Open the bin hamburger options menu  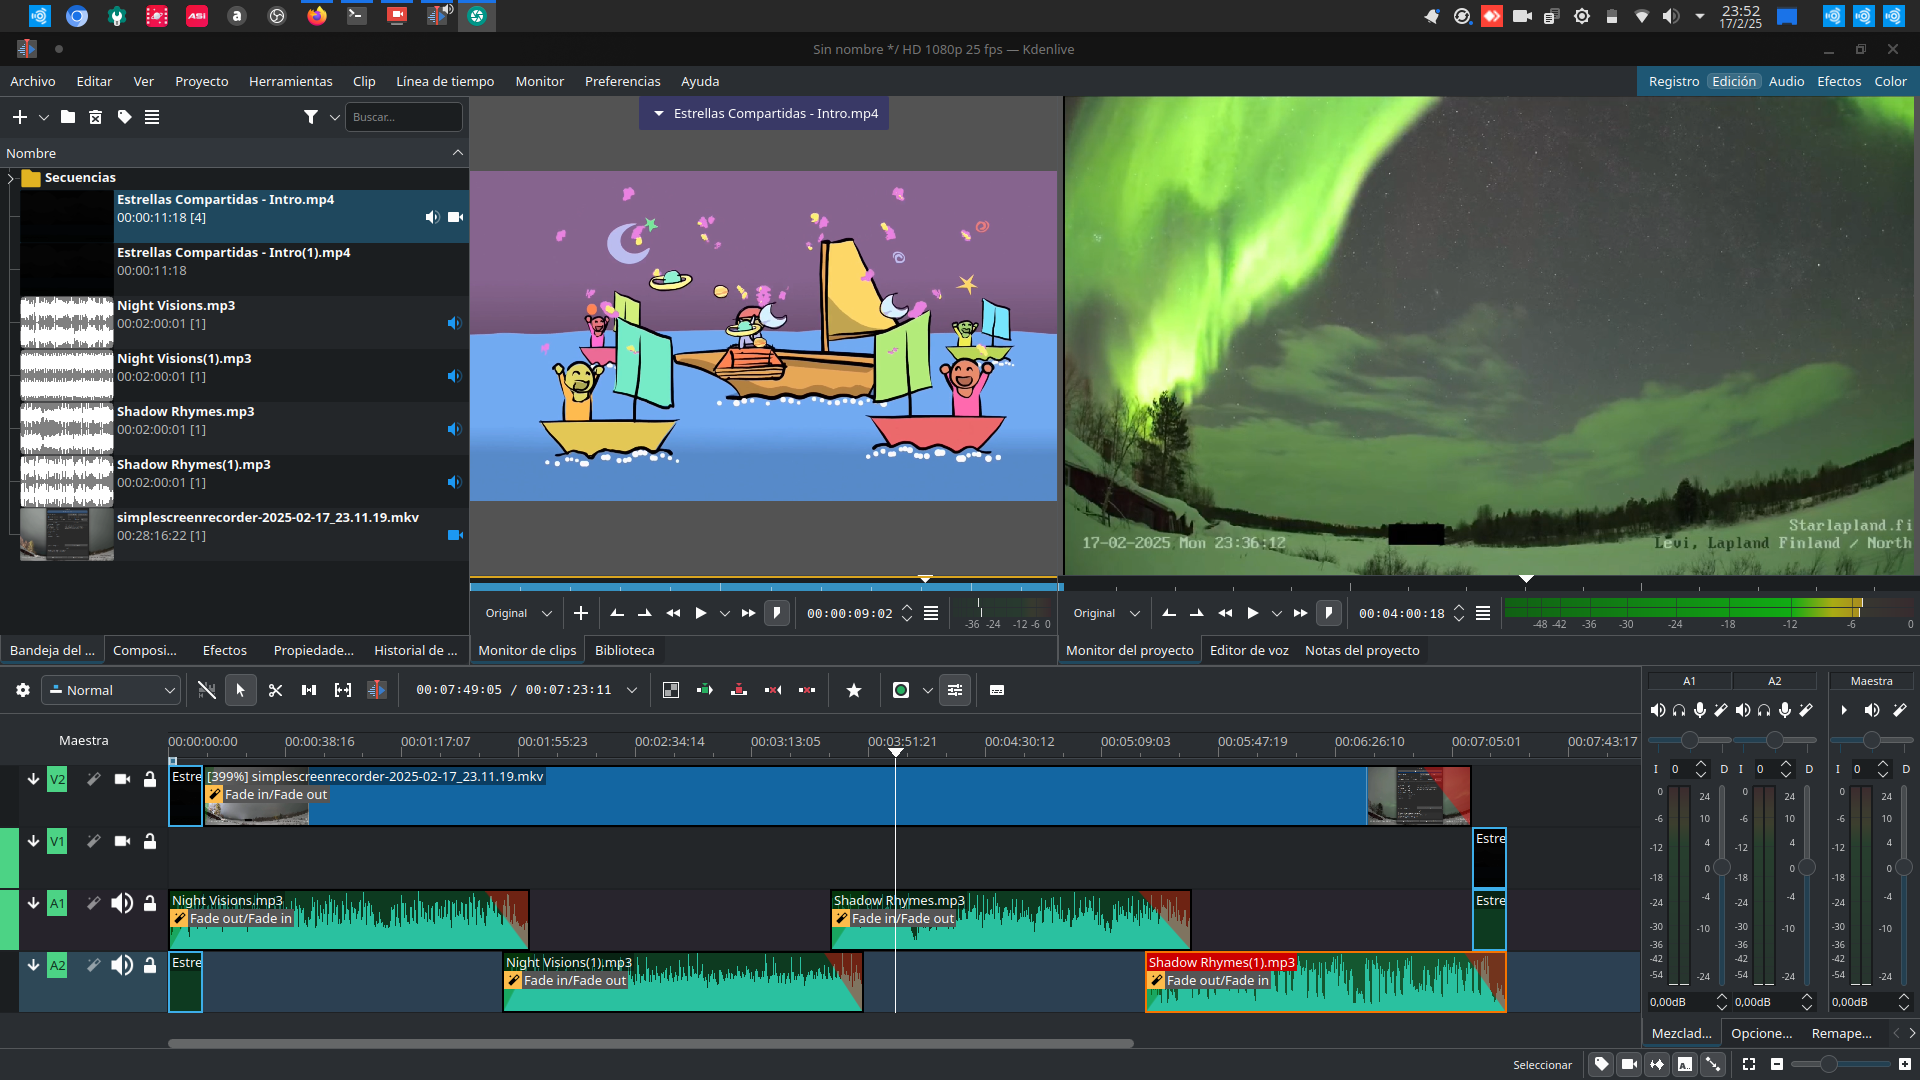pos(152,117)
